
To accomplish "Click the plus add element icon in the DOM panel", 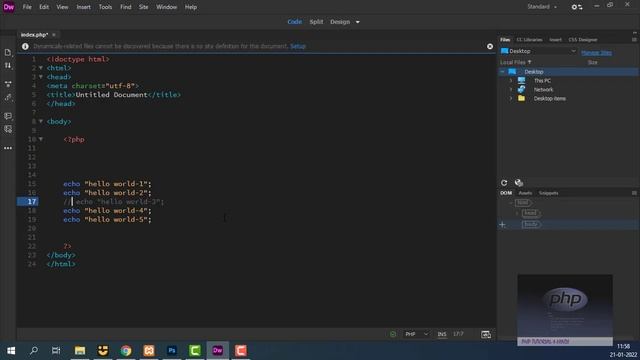I will (x=502, y=224).
